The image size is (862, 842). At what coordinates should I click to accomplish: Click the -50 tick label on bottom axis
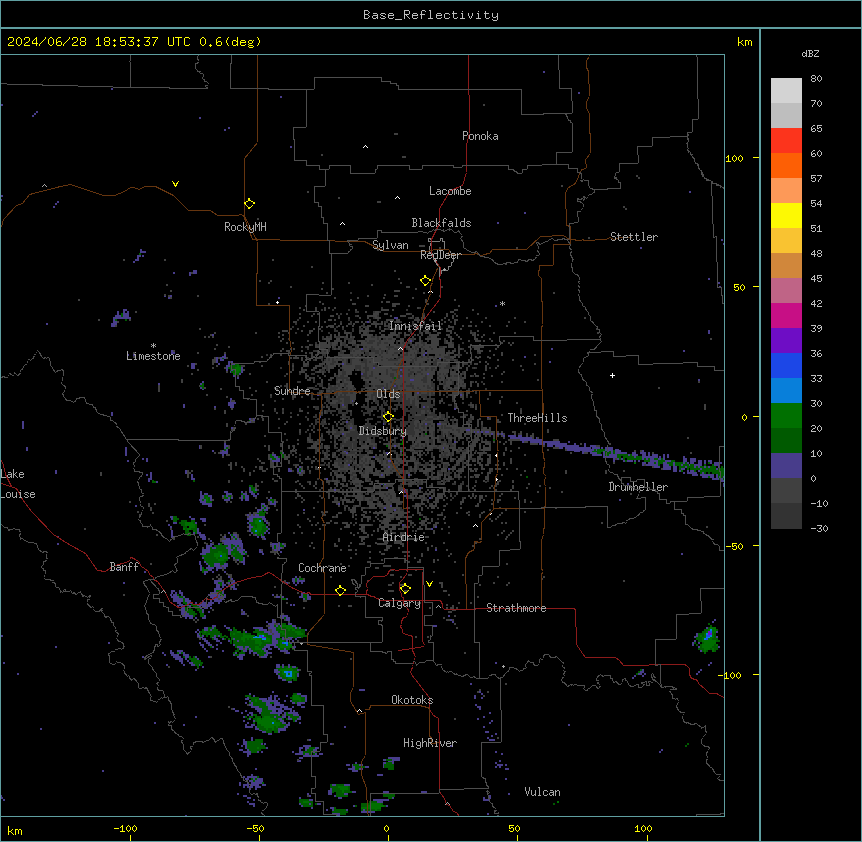255,828
